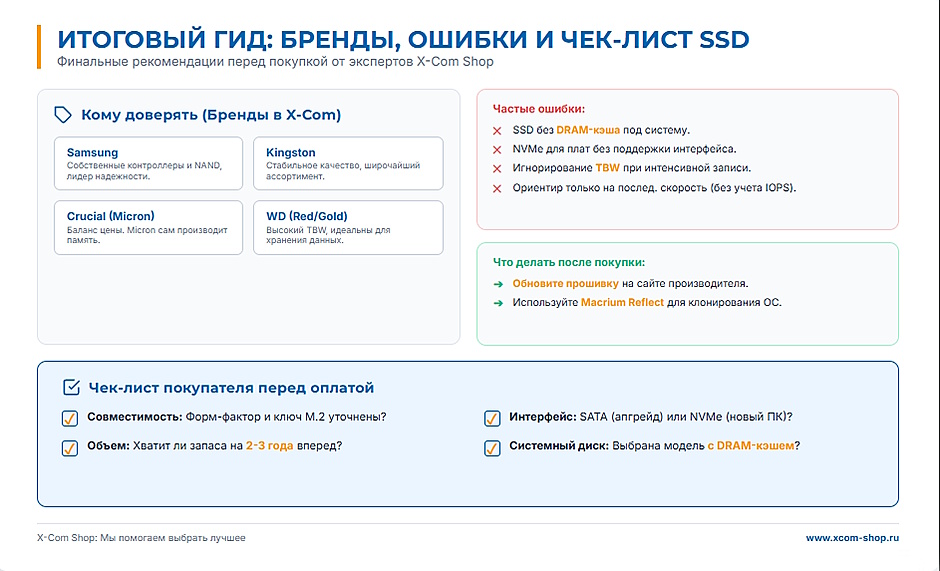The image size is (940, 571).
Task: Click the red X next to 'SSD без DRAM-кэша'
Action: [497, 131]
